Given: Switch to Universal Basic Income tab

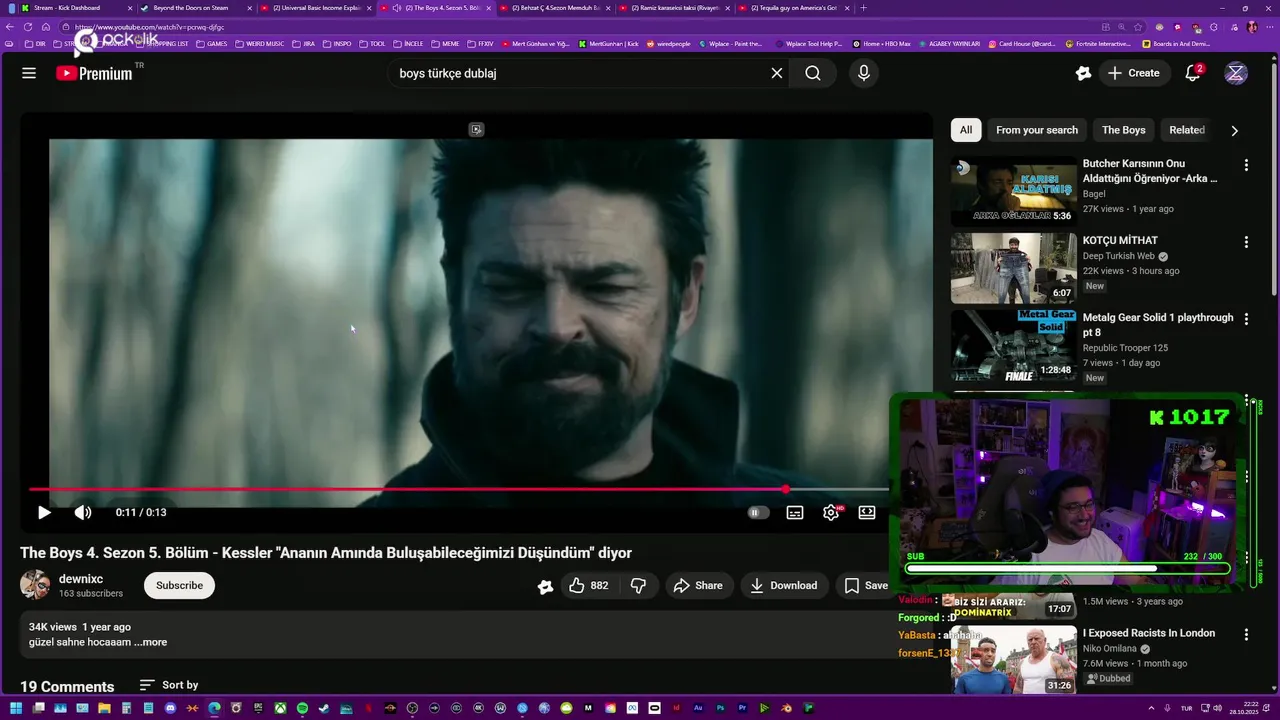Looking at the screenshot, I should point(316,8).
